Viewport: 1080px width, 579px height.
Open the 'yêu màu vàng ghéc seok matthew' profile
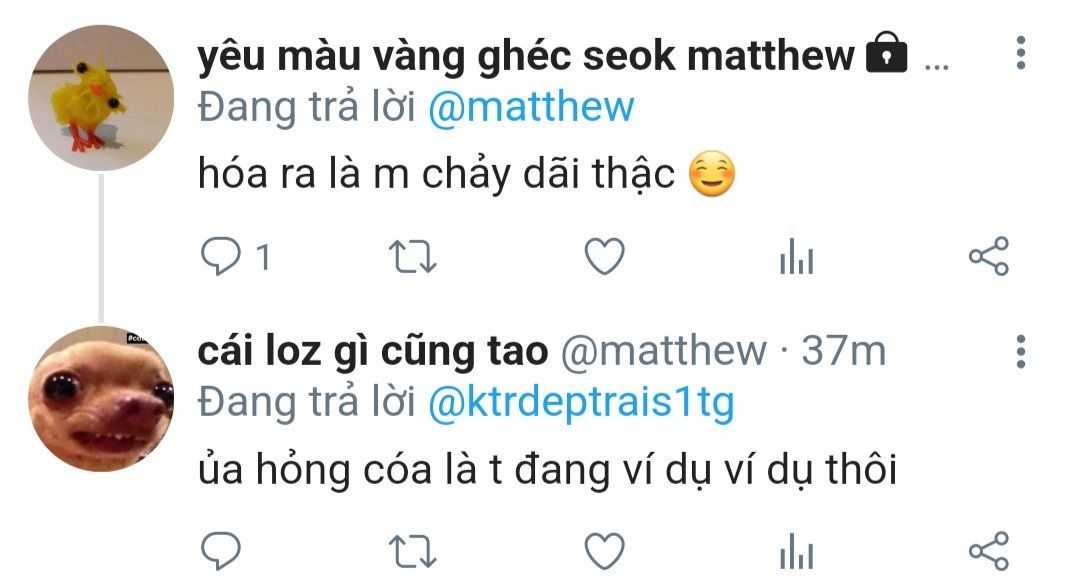[526, 56]
